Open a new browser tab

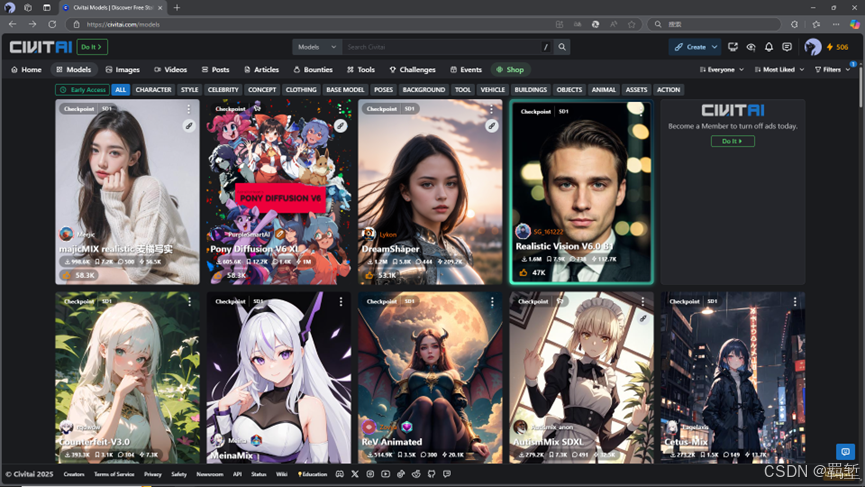coord(177,8)
